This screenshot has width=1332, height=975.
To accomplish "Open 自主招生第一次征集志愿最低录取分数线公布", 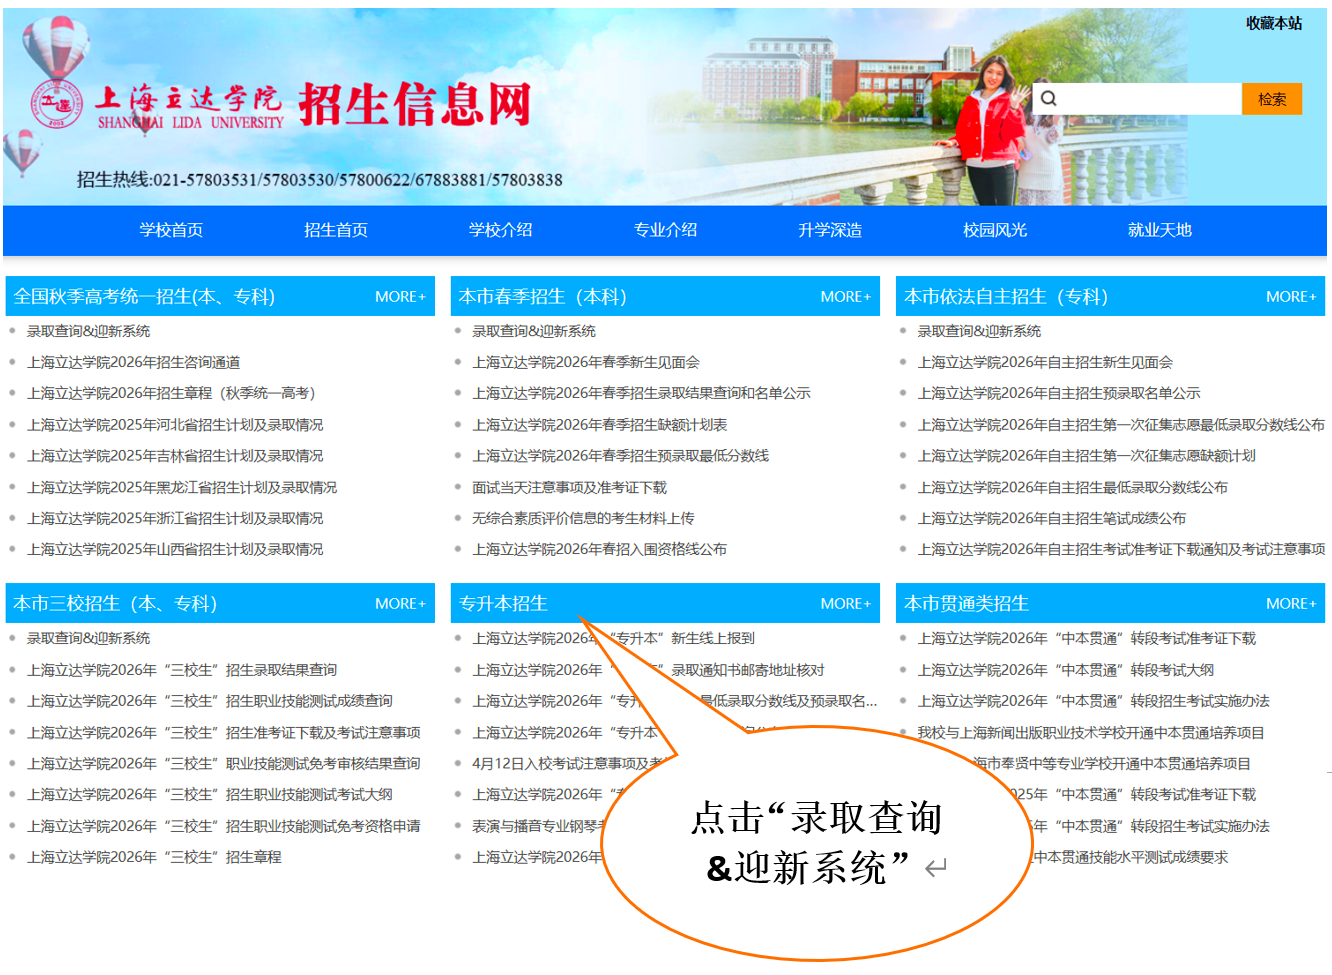I will point(1121,425).
